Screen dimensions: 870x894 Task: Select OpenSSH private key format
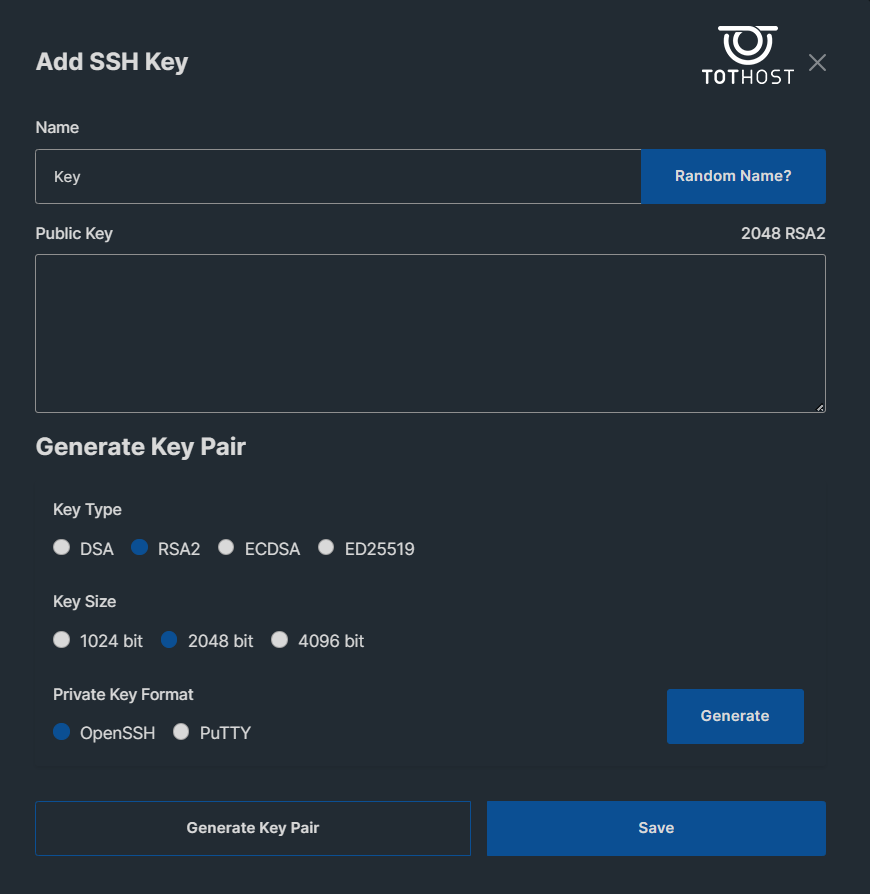(62, 732)
